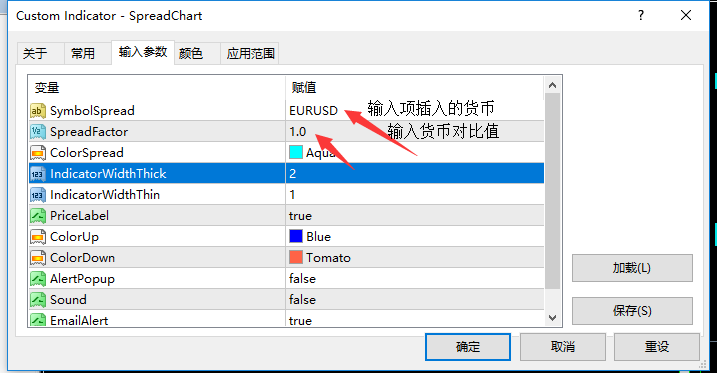Click the ColorSpread color type icon
The image size is (717, 373).
click(37, 153)
